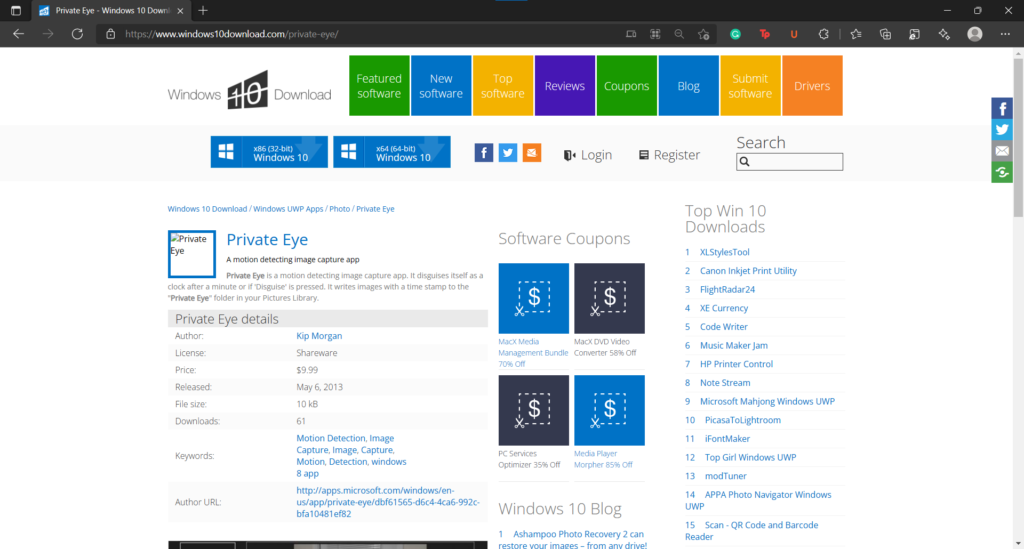Click the browser Back arrow
Image resolution: width=1024 pixels, height=549 pixels.
[18, 34]
